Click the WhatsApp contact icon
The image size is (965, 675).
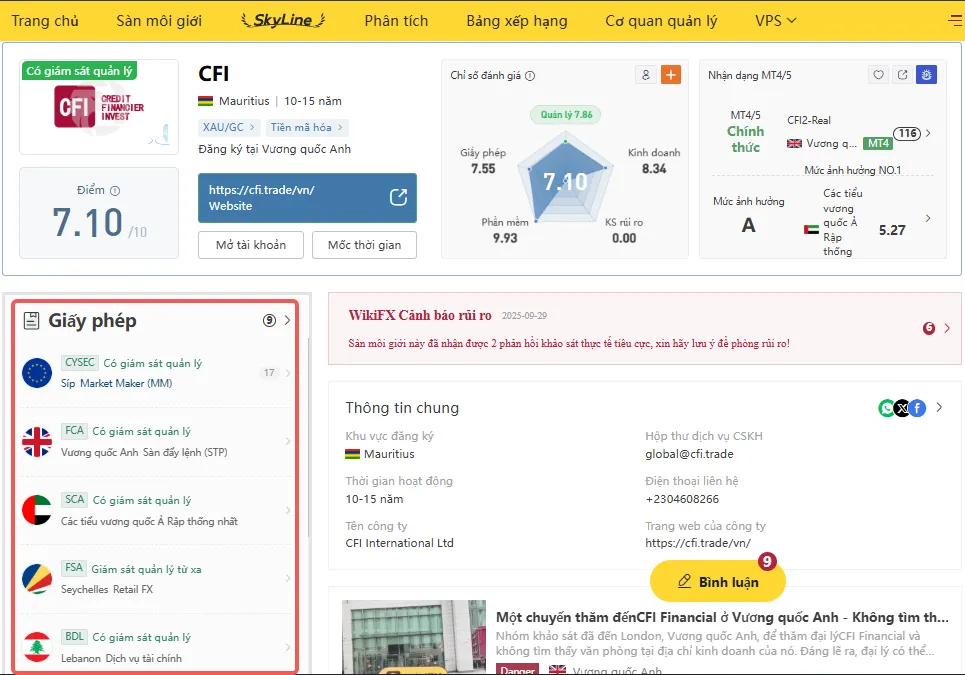(886, 408)
